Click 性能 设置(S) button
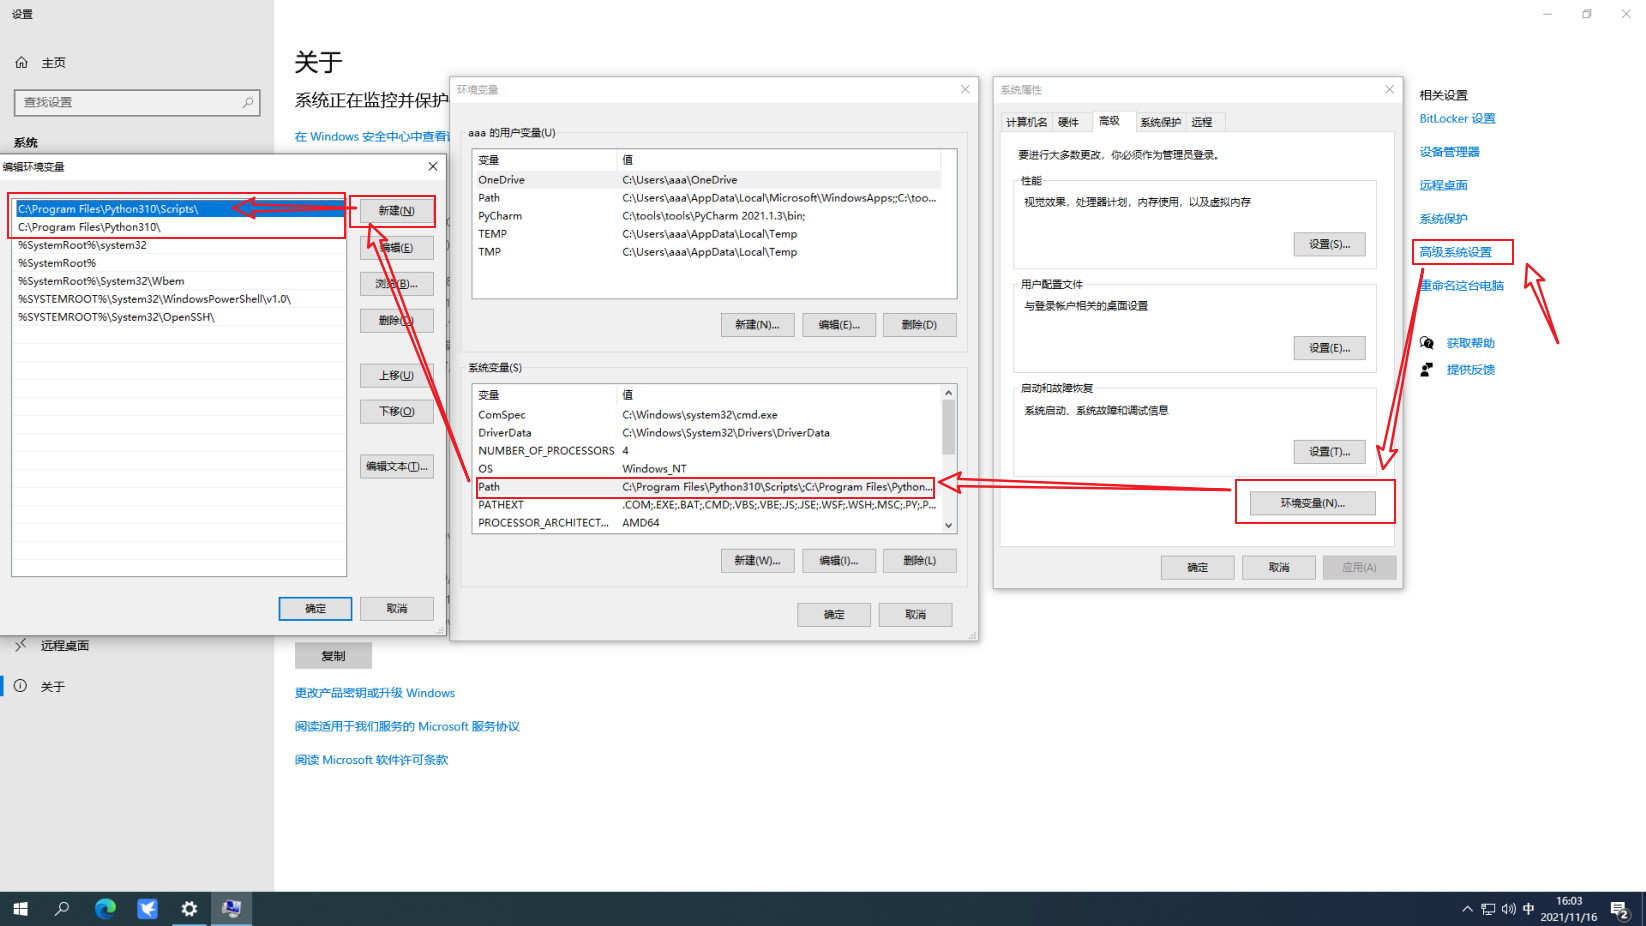The image size is (1646, 926). [x=1329, y=244]
